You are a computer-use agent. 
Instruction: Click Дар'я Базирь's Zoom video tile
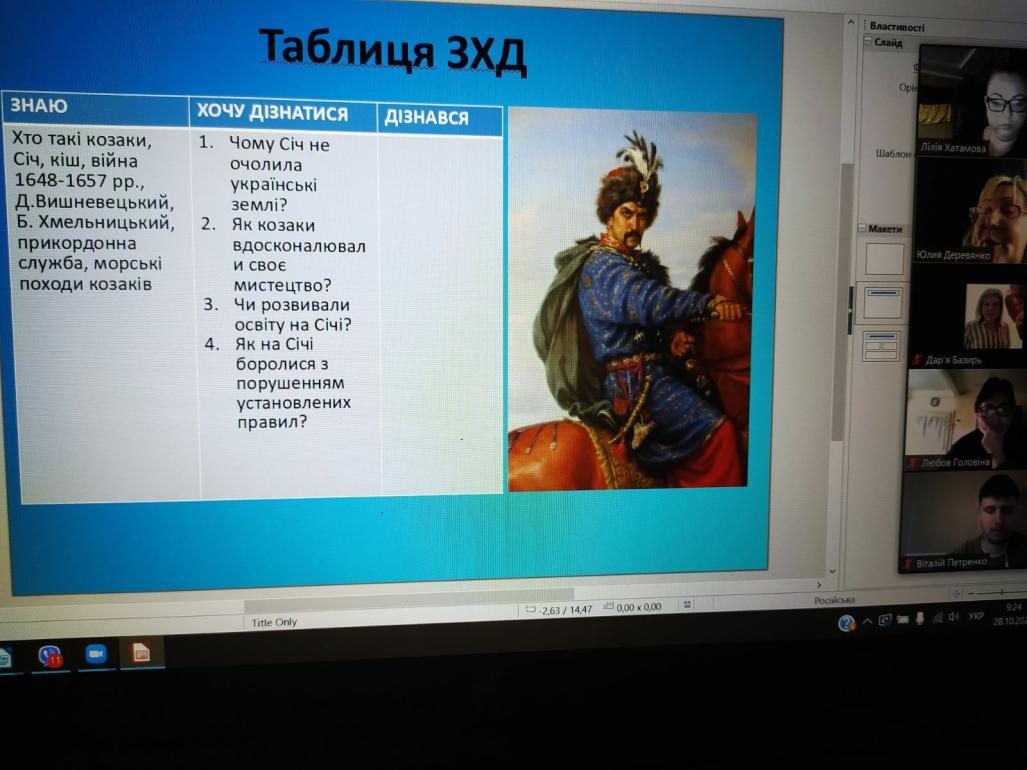click(x=967, y=318)
